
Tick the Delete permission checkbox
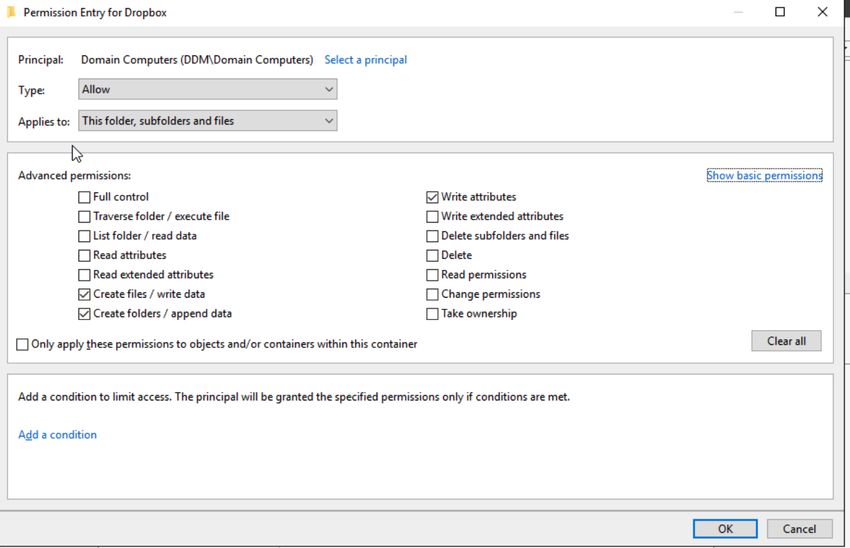click(x=432, y=255)
